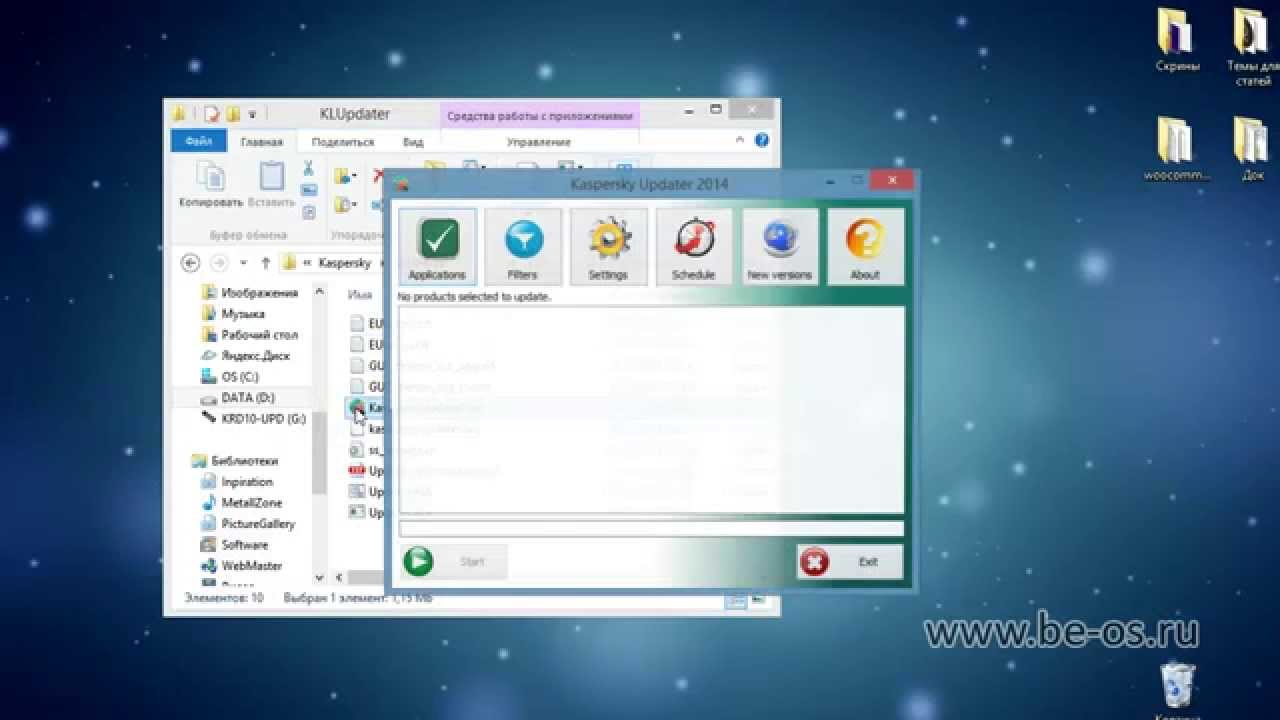Switch to large icons view in status bar
This screenshot has height=720, width=1280.
pos(760,600)
